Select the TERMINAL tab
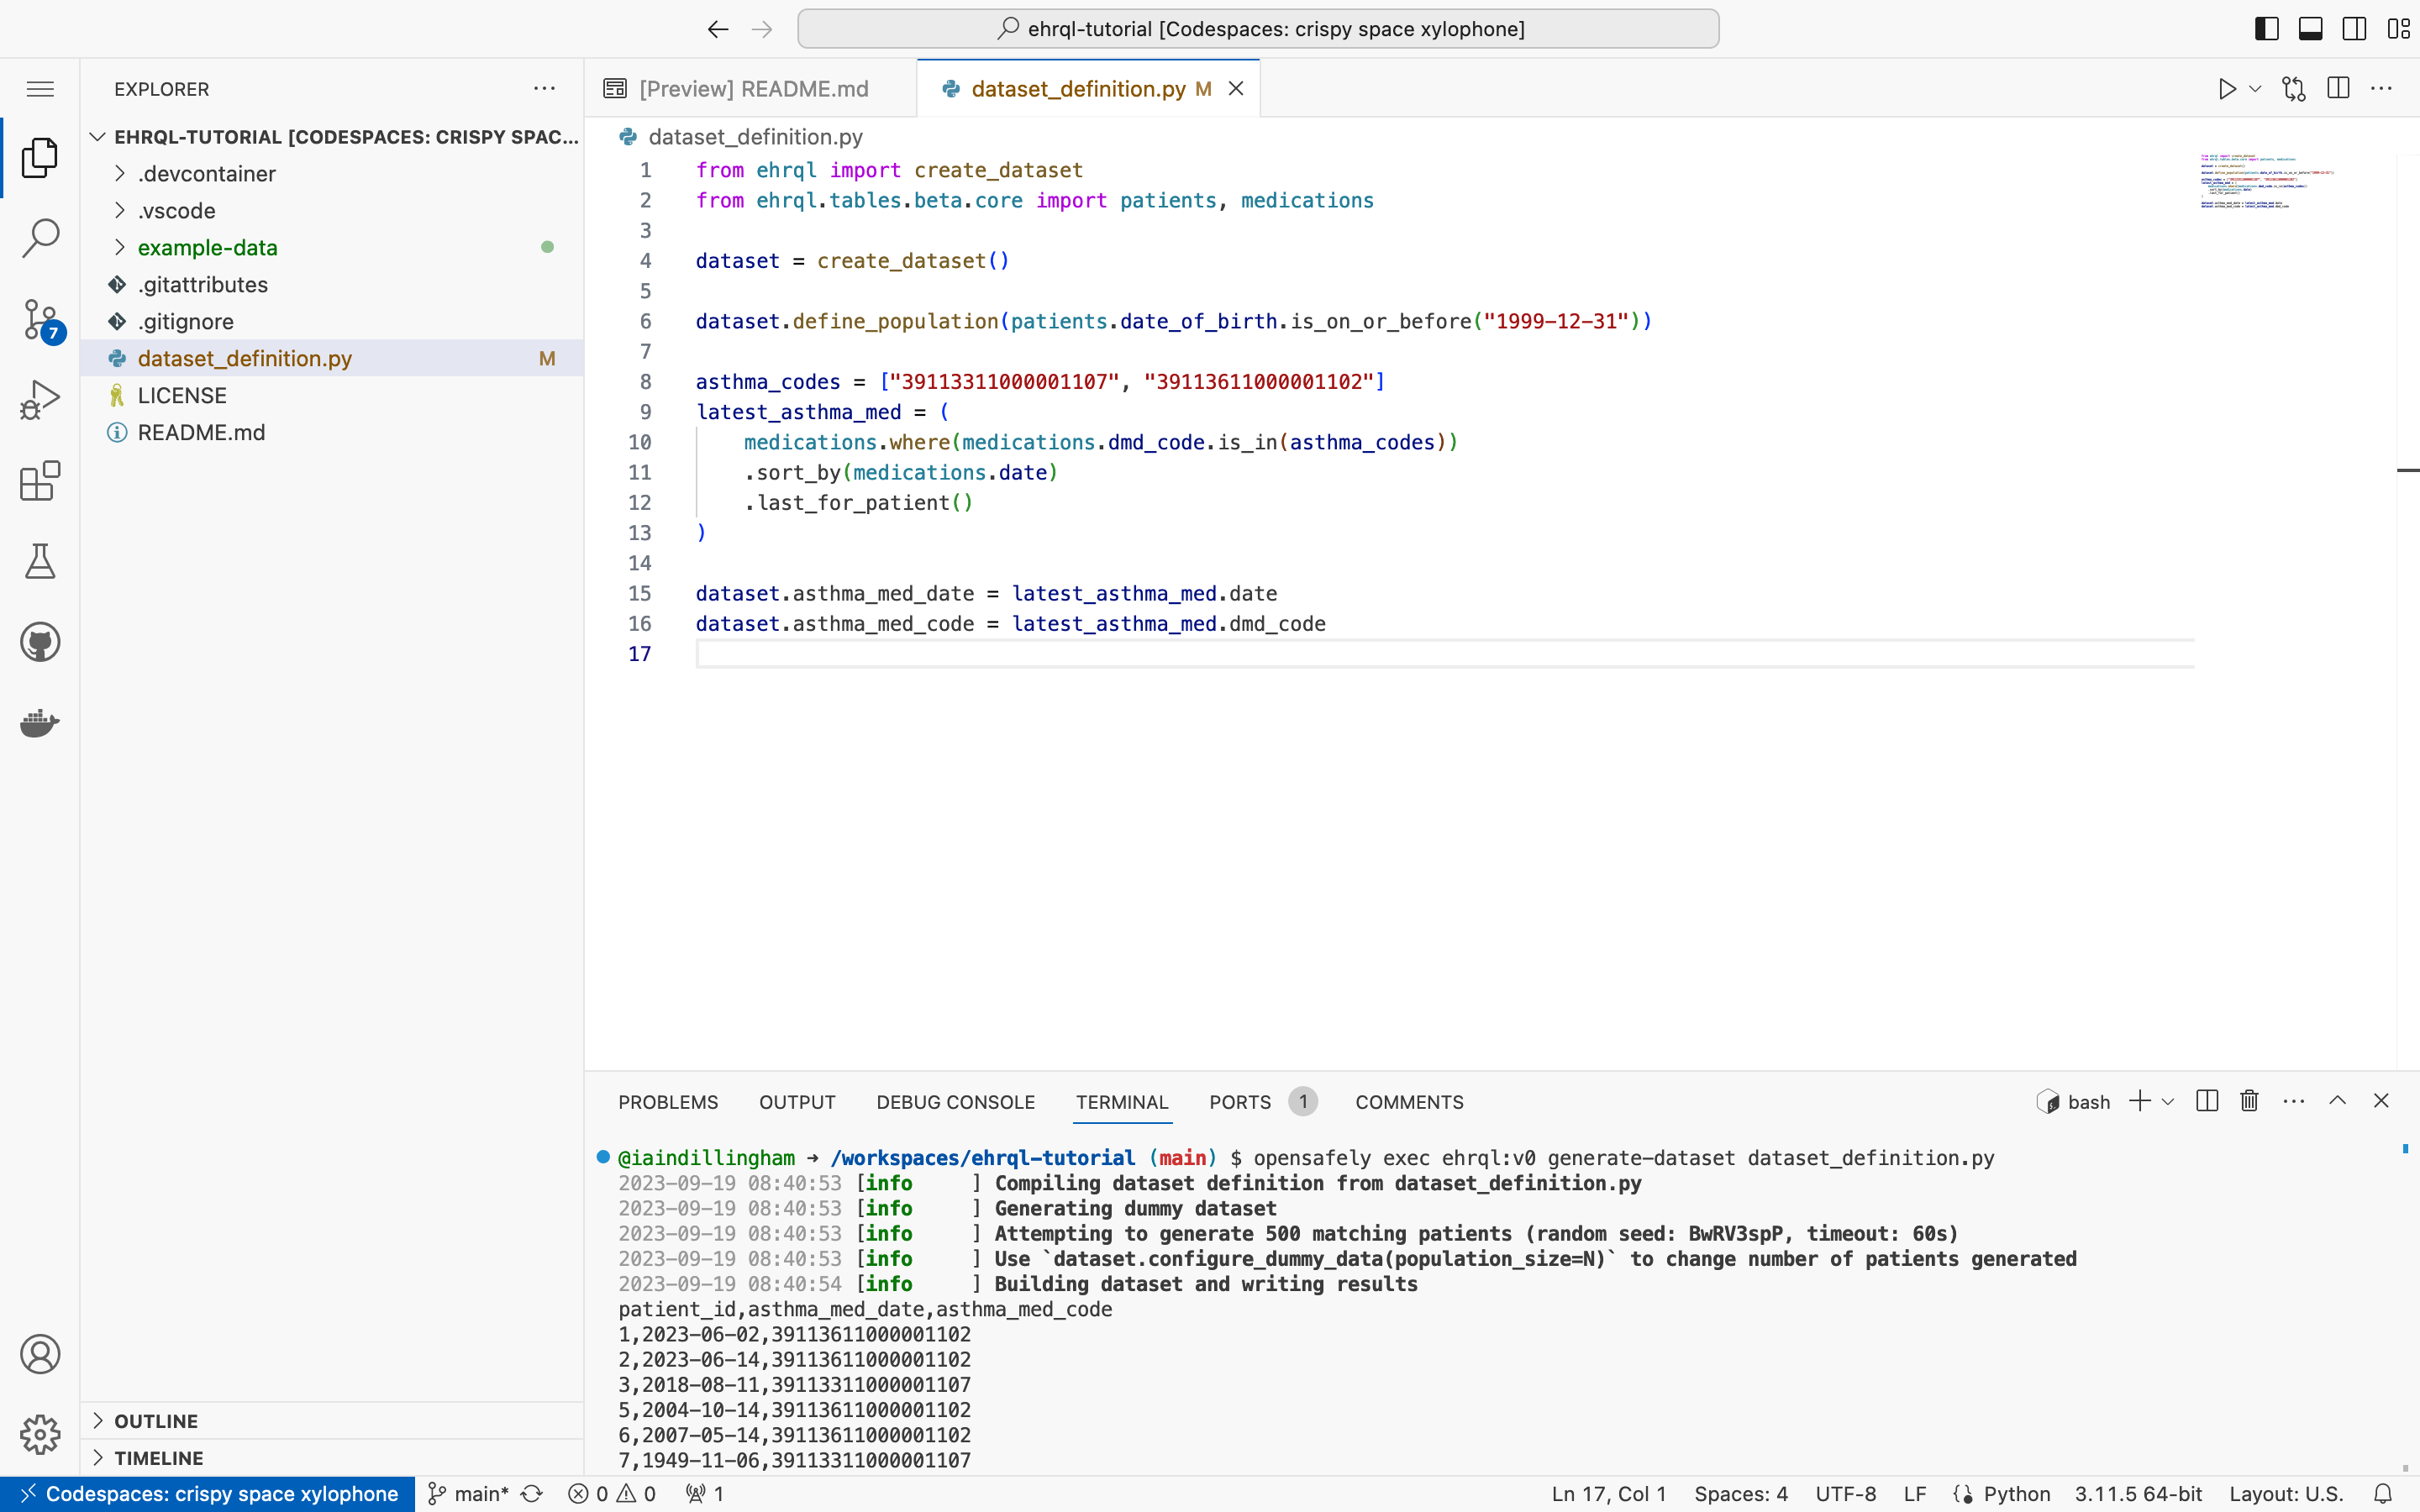Screen dimensions: 2420x1512 pyautogui.click(x=1122, y=1101)
